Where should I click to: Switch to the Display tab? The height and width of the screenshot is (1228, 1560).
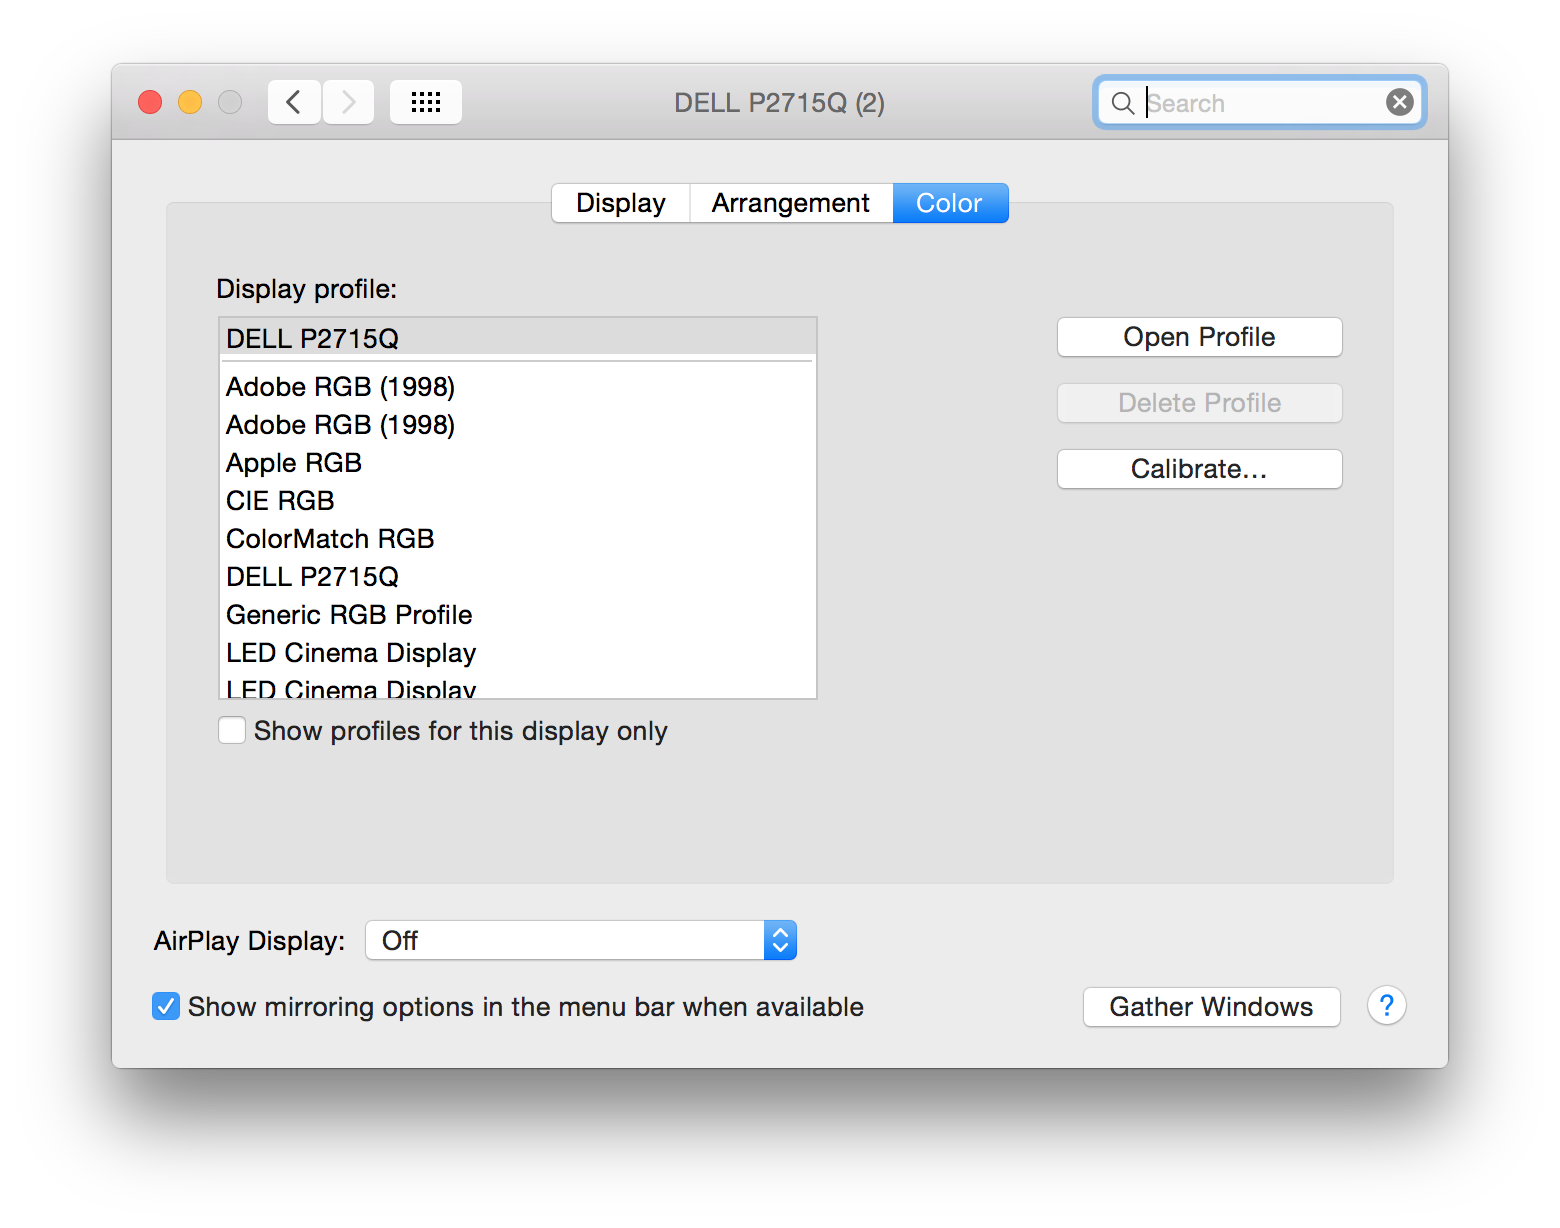pyautogui.click(x=621, y=203)
